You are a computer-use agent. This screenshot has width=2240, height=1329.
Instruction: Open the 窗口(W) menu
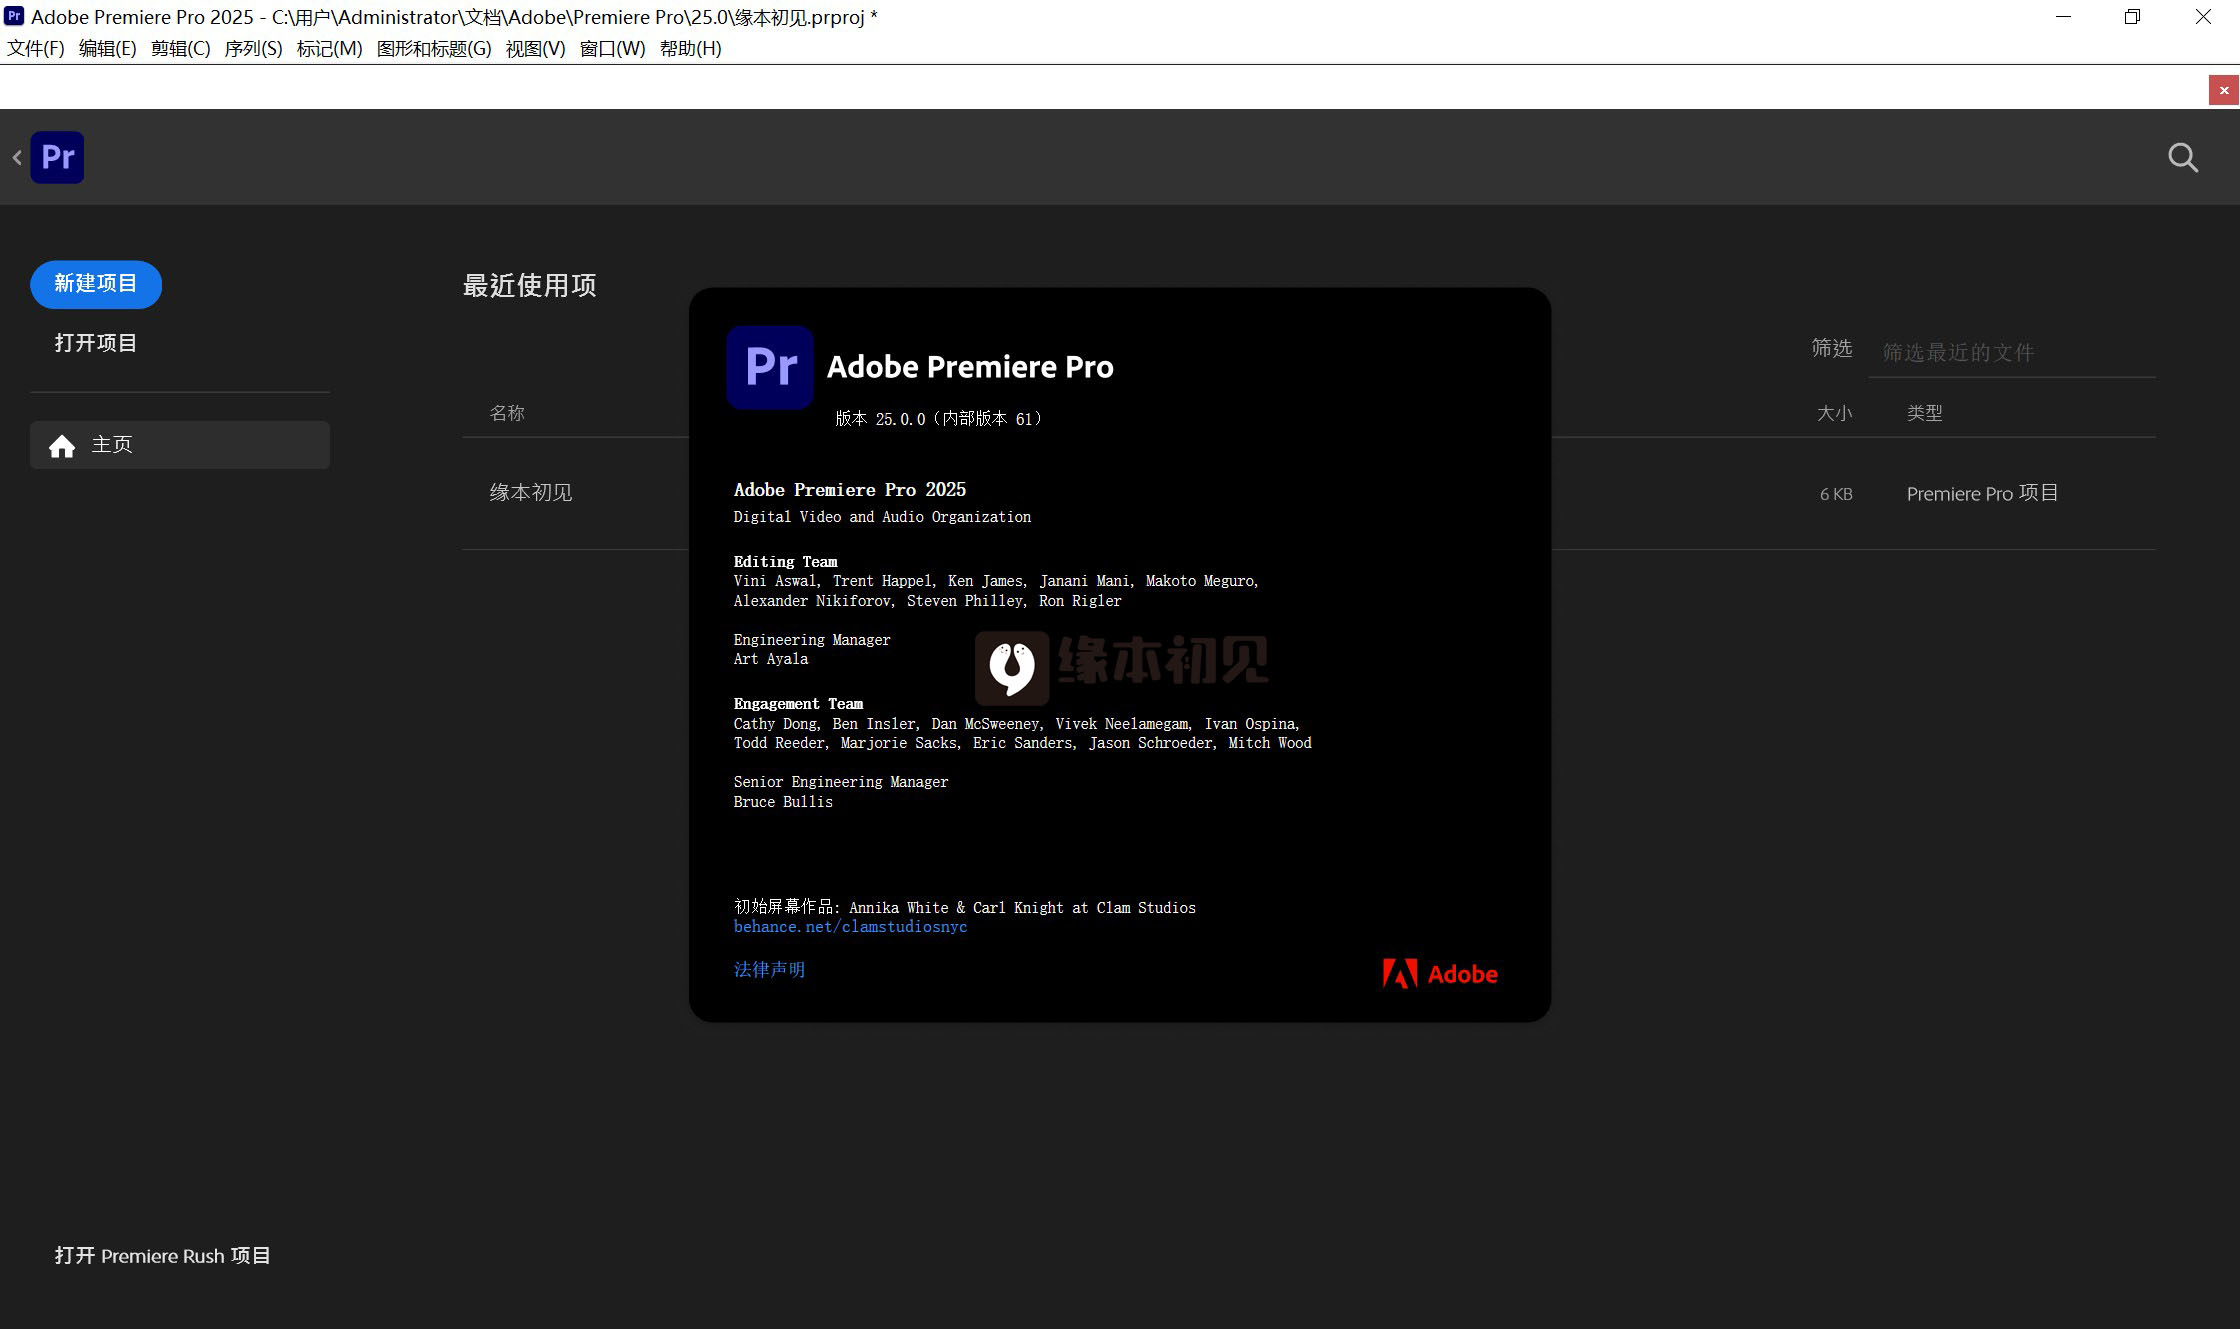click(612, 48)
